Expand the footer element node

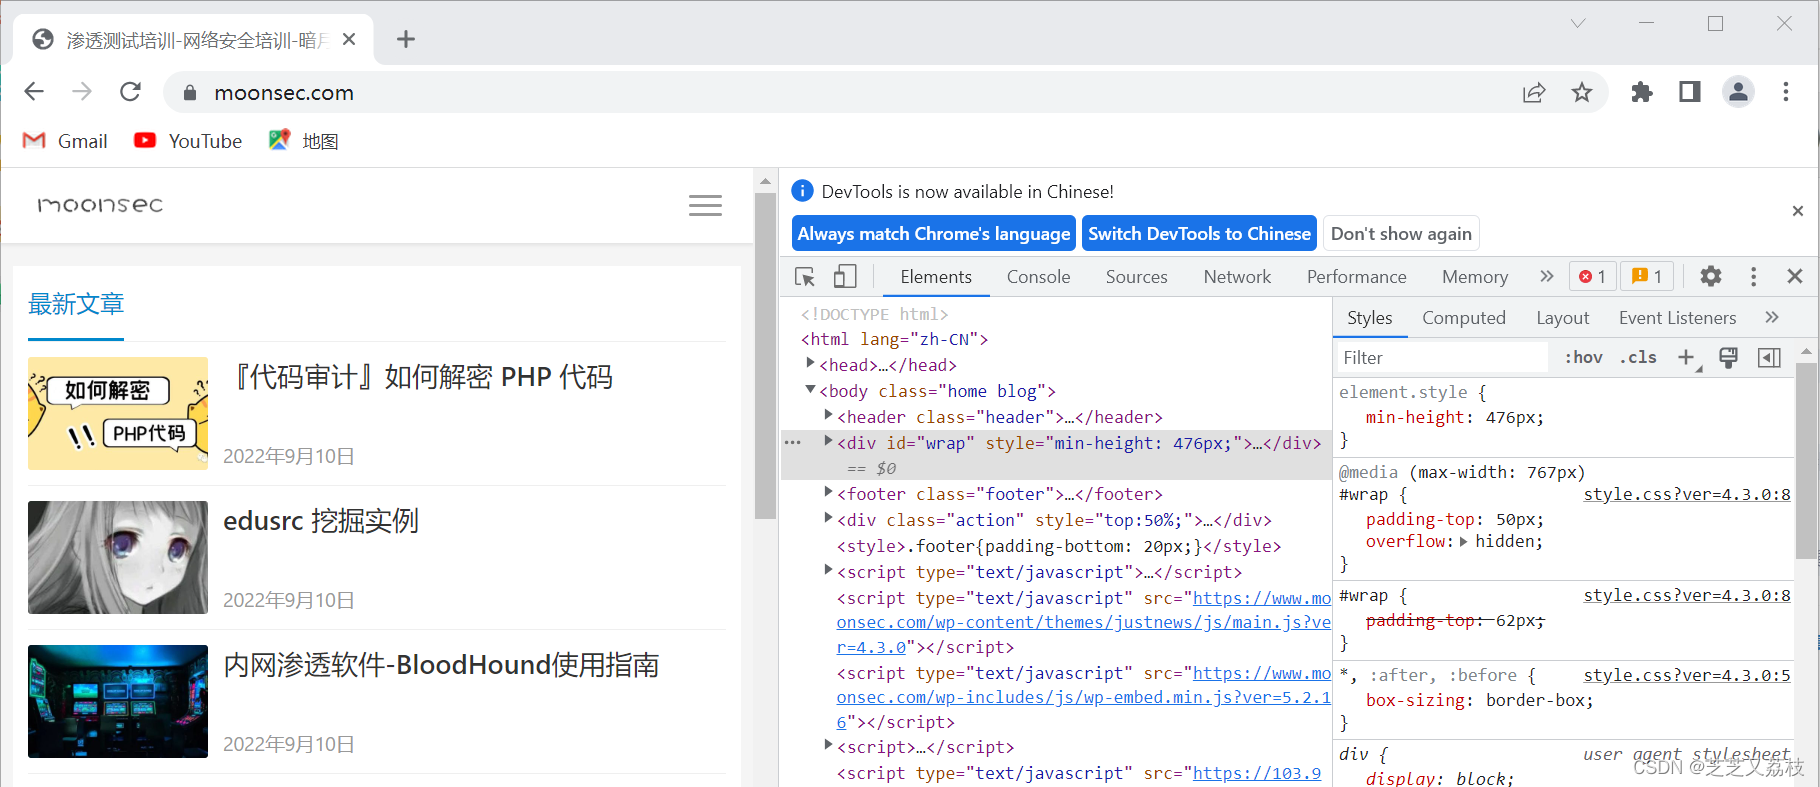828,492
